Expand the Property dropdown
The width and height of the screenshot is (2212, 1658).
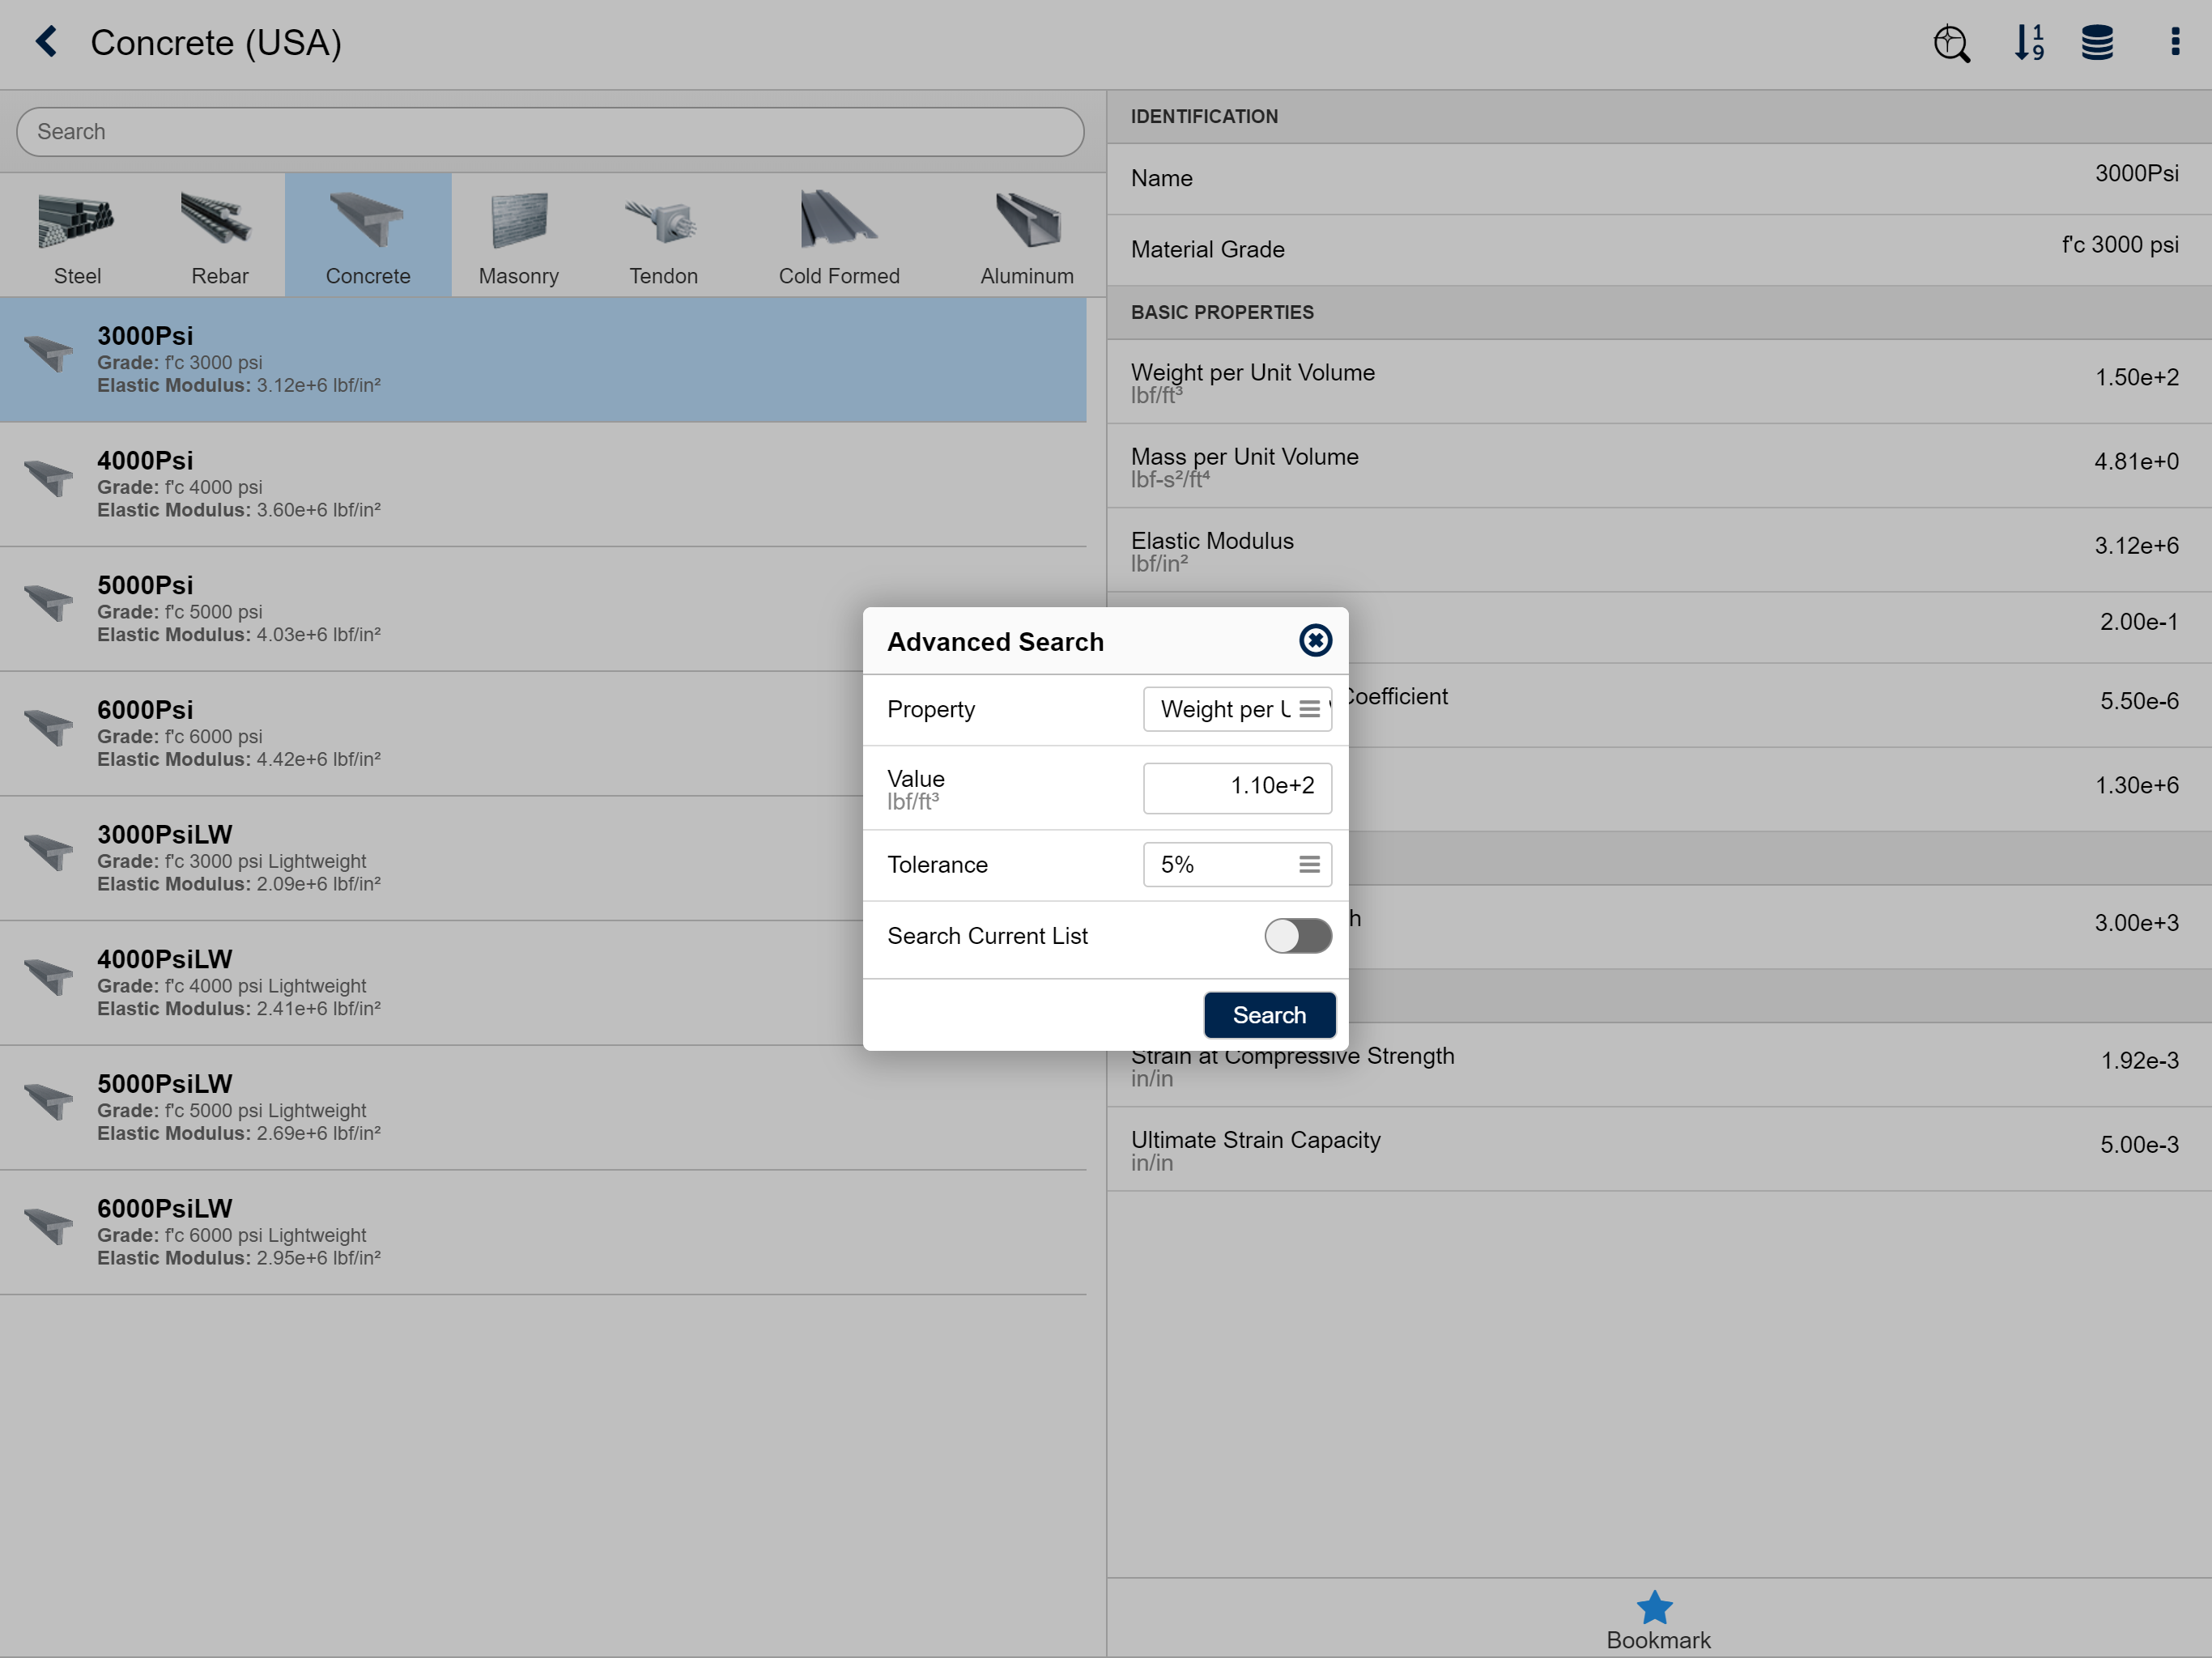[x=1237, y=709]
